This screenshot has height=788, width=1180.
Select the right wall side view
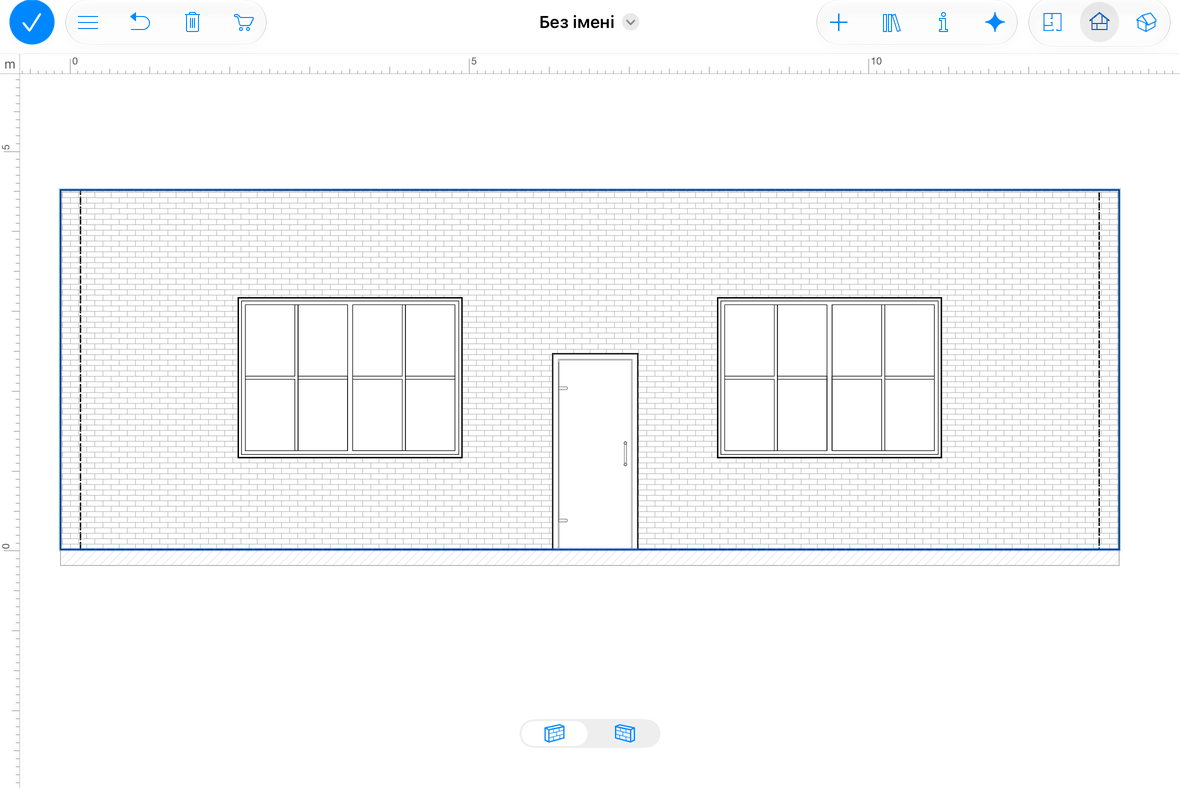coord(625,733)
